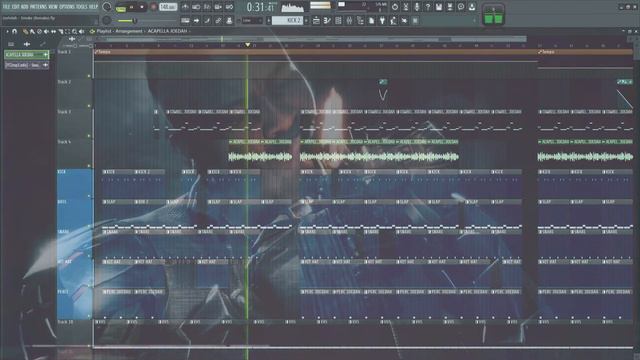The image size is (640, 360).
Task: Click the render/export icon
Action: tap(450, 7)
